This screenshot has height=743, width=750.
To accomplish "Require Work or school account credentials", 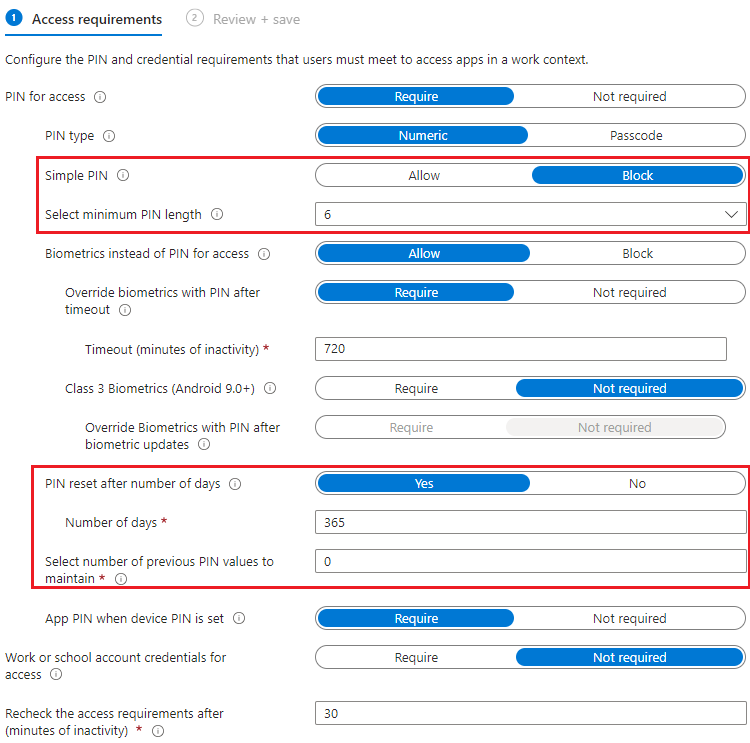I will pos(416,658).
